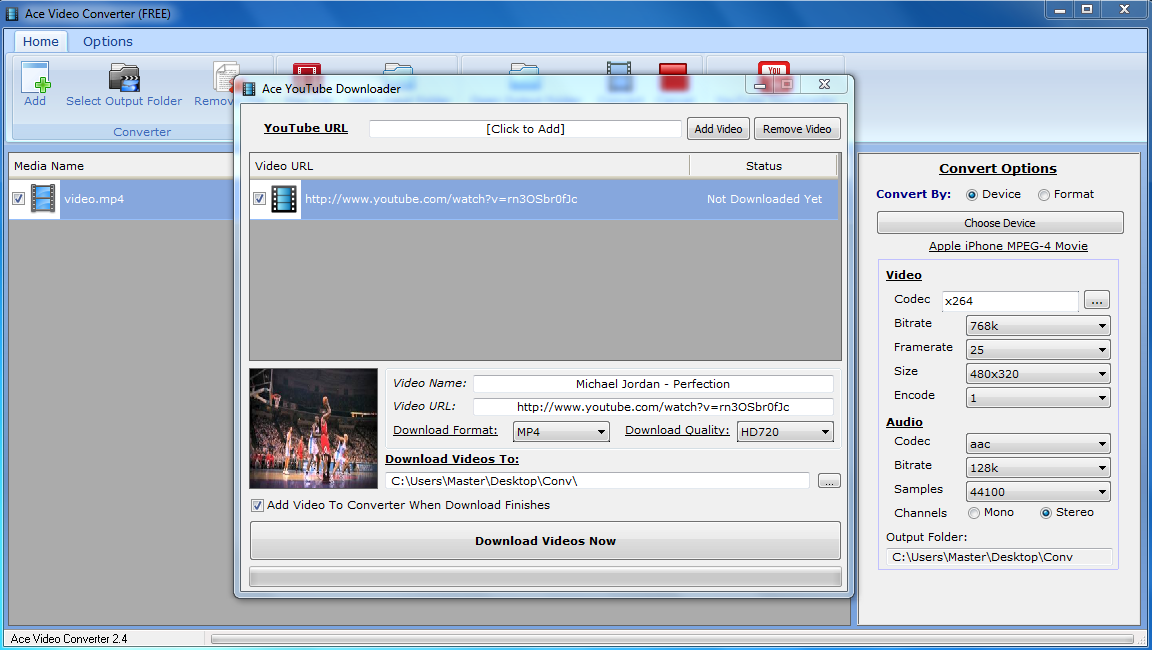The width and height of the screenshot is (1152, 650).
Task: Open the codec browser via the ... button
Action: point(1096,299)
